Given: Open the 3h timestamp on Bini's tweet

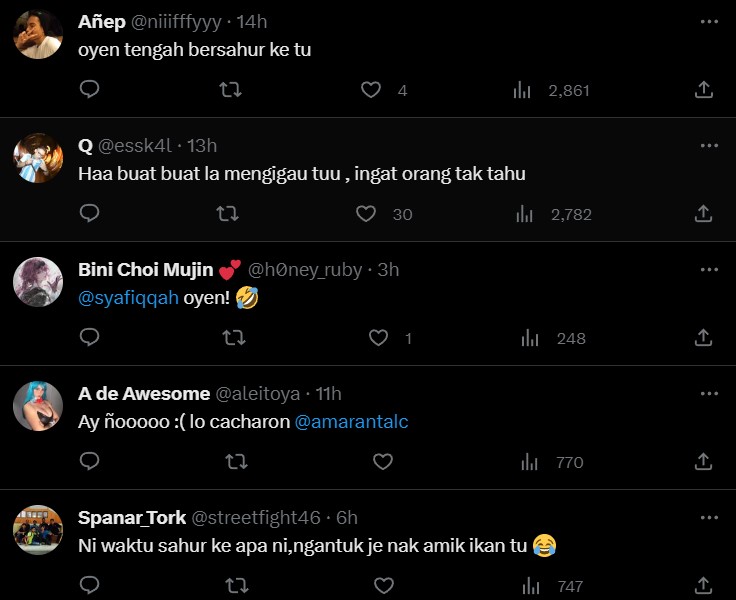Looking at the screenshot, I should 389,270.
